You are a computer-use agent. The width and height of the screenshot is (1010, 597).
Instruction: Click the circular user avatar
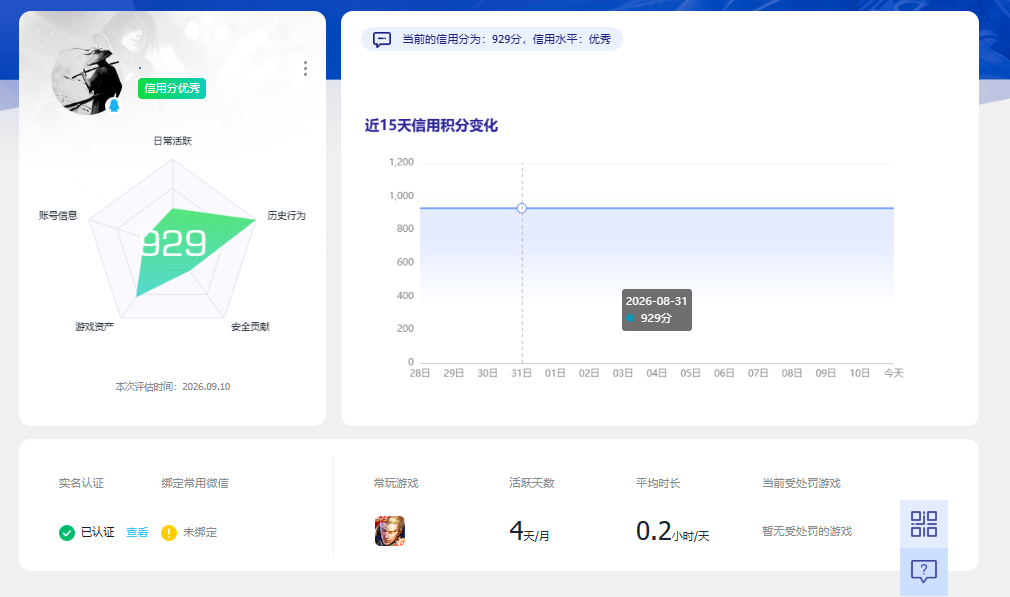click(87, 81)
